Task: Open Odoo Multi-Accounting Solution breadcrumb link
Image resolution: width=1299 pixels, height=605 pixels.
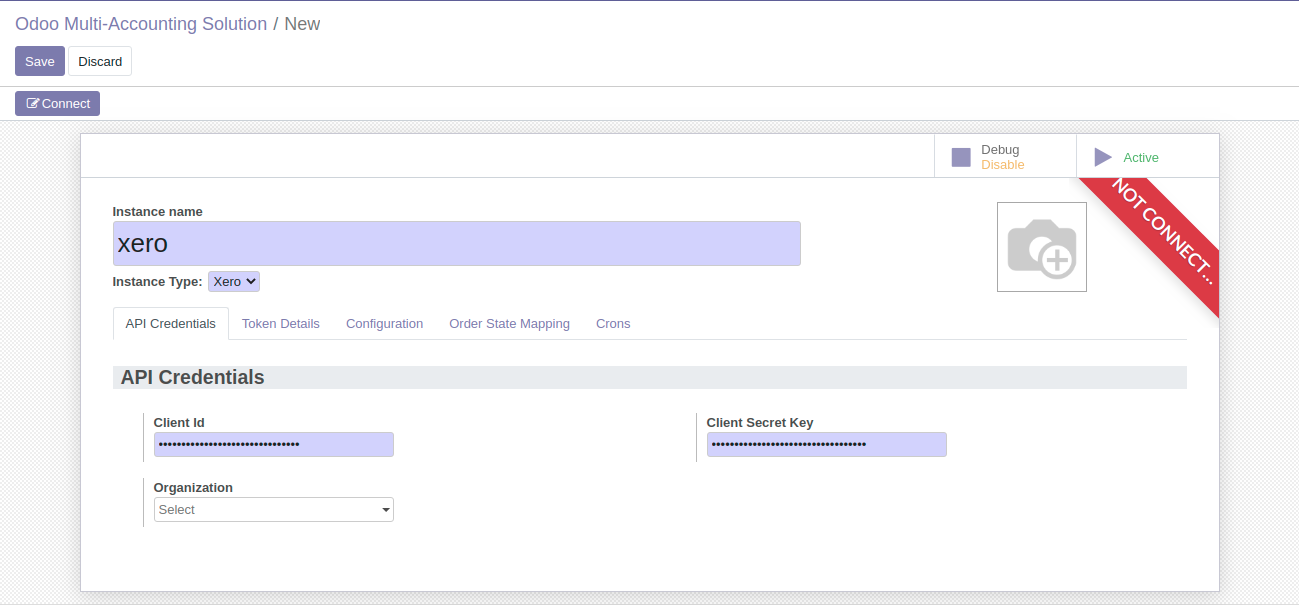Action: (141, 24)
